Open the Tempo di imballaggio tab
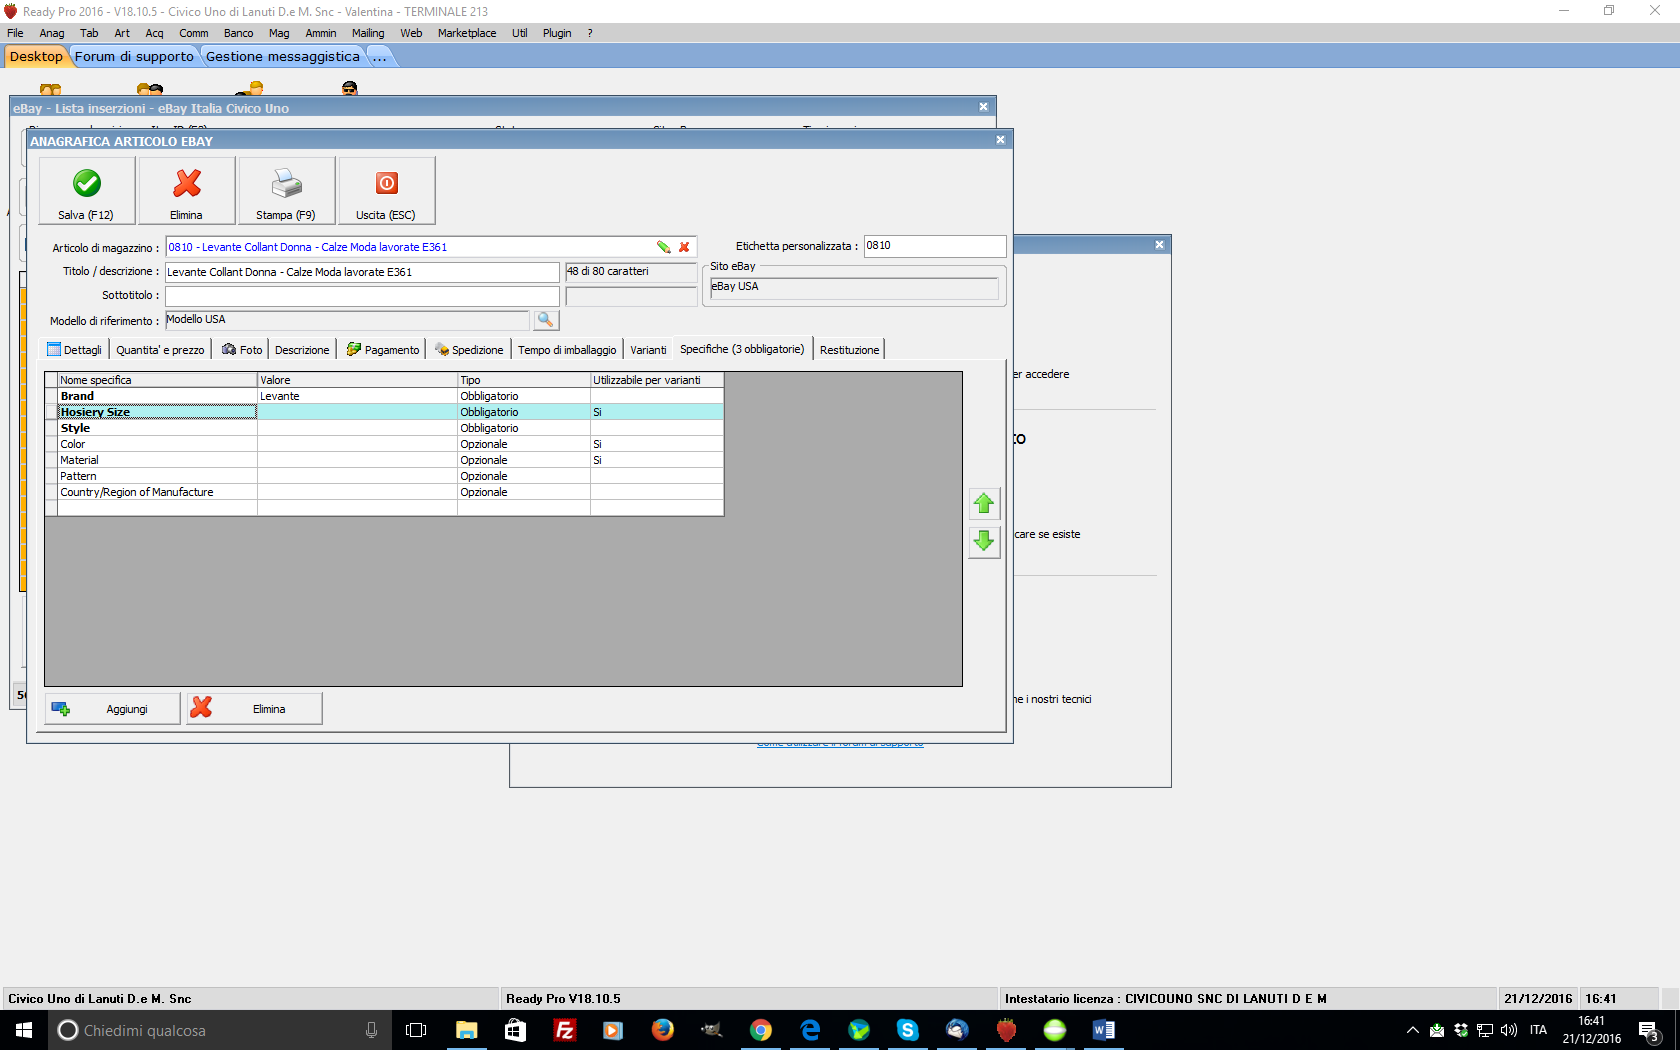 pyautogui.click(x=567, y=350)
